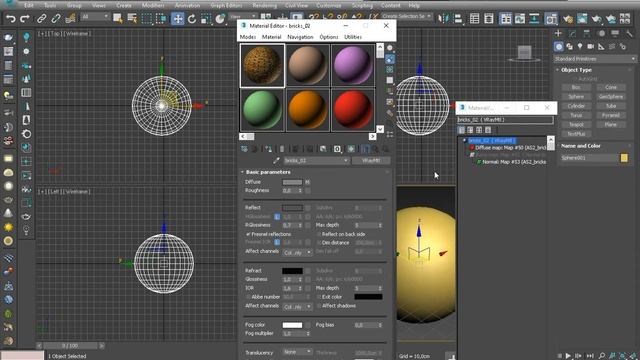Open the Render Setup icon
Image resolution: width=640 pixels, height=360 pixels.
pyautogui.click(x=568, y=18)
